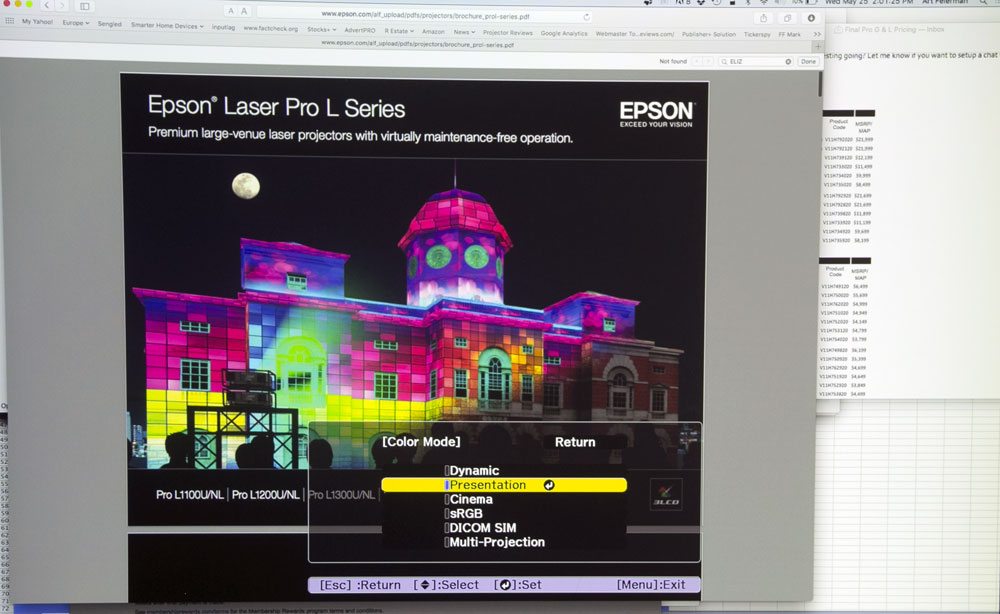Click the Share icon in Safari toolbar
Image resolution: width=1000 pixels, height=614 pixels.
(763, 17)
